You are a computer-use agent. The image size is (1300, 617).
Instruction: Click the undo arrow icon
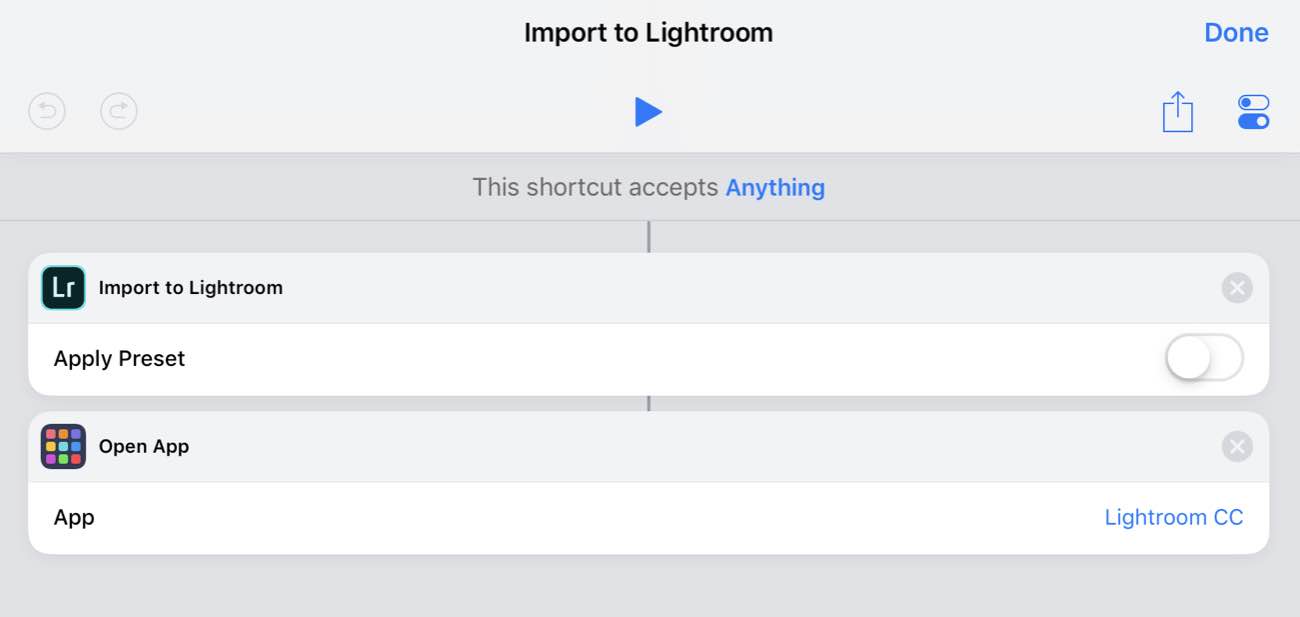(47, 111)
